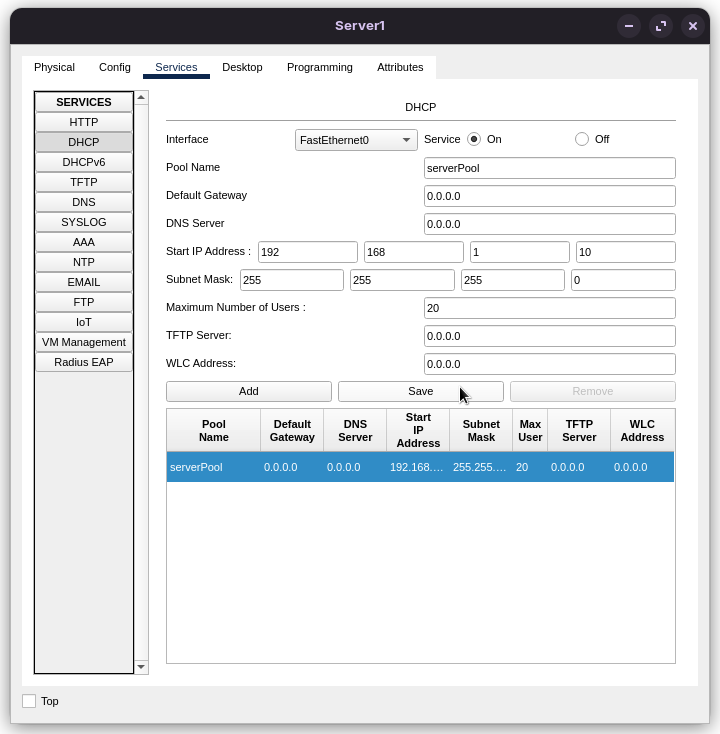
Task: Edit Subnet Mask second octet
Action: pos(402,280)
